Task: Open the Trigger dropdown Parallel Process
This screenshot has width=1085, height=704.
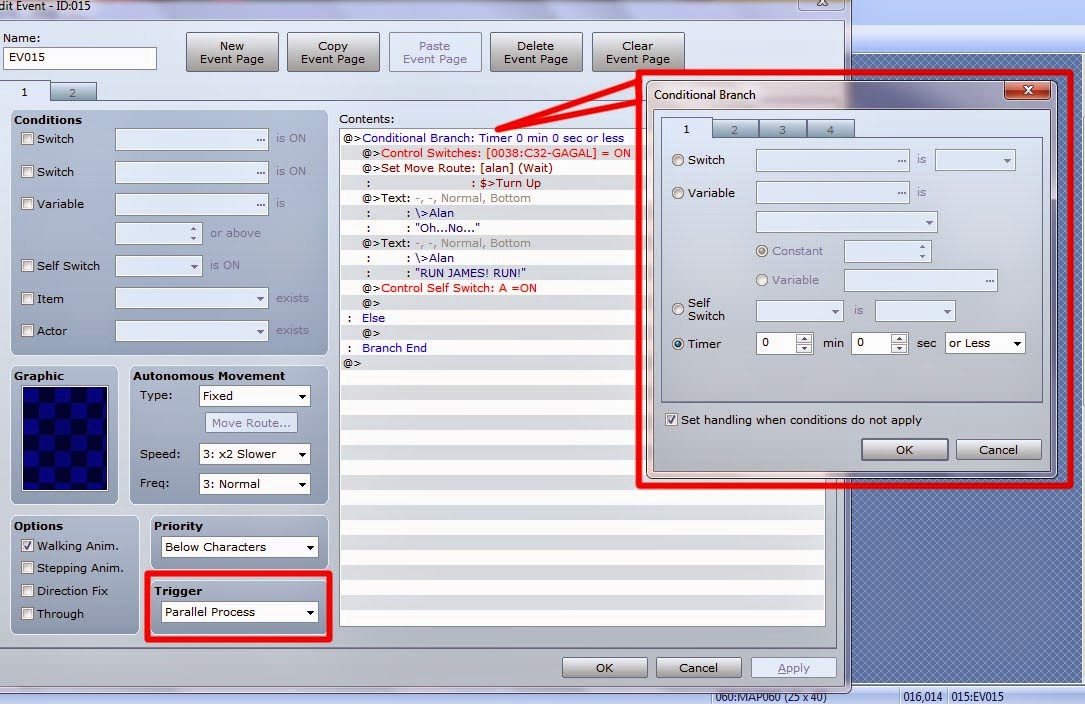Action: (x=239, y=612)
